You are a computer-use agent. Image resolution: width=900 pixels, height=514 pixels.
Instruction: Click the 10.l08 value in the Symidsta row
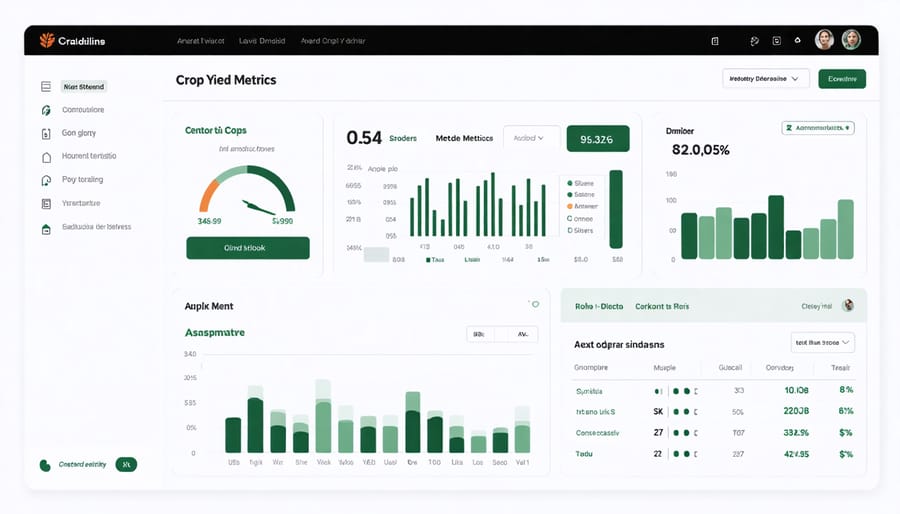(796, 390)
